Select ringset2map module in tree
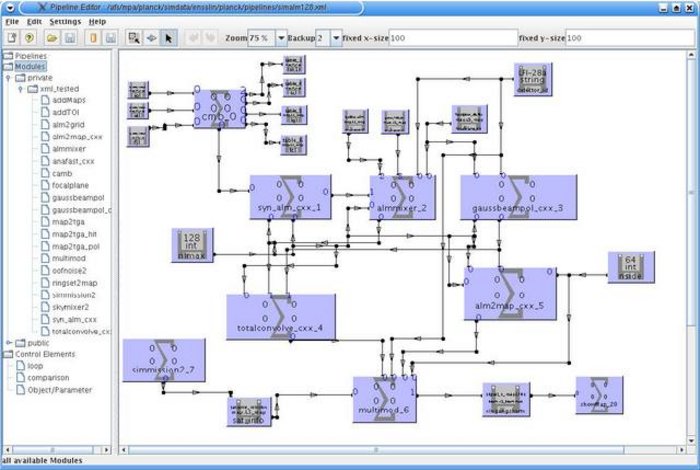 75,283
